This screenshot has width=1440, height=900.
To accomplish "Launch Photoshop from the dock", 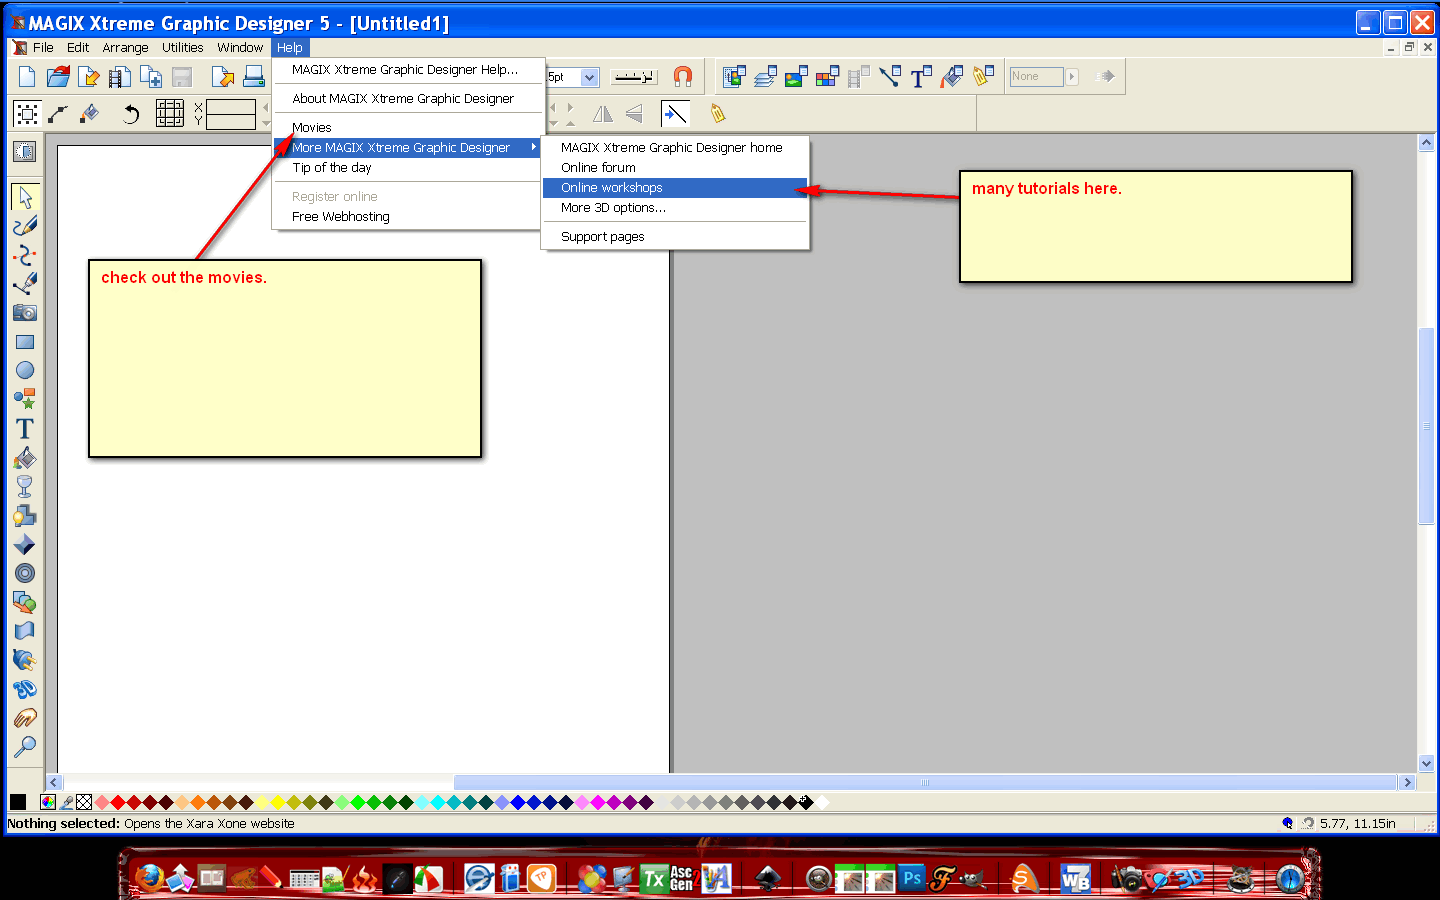I will click(x=912, y=878).
